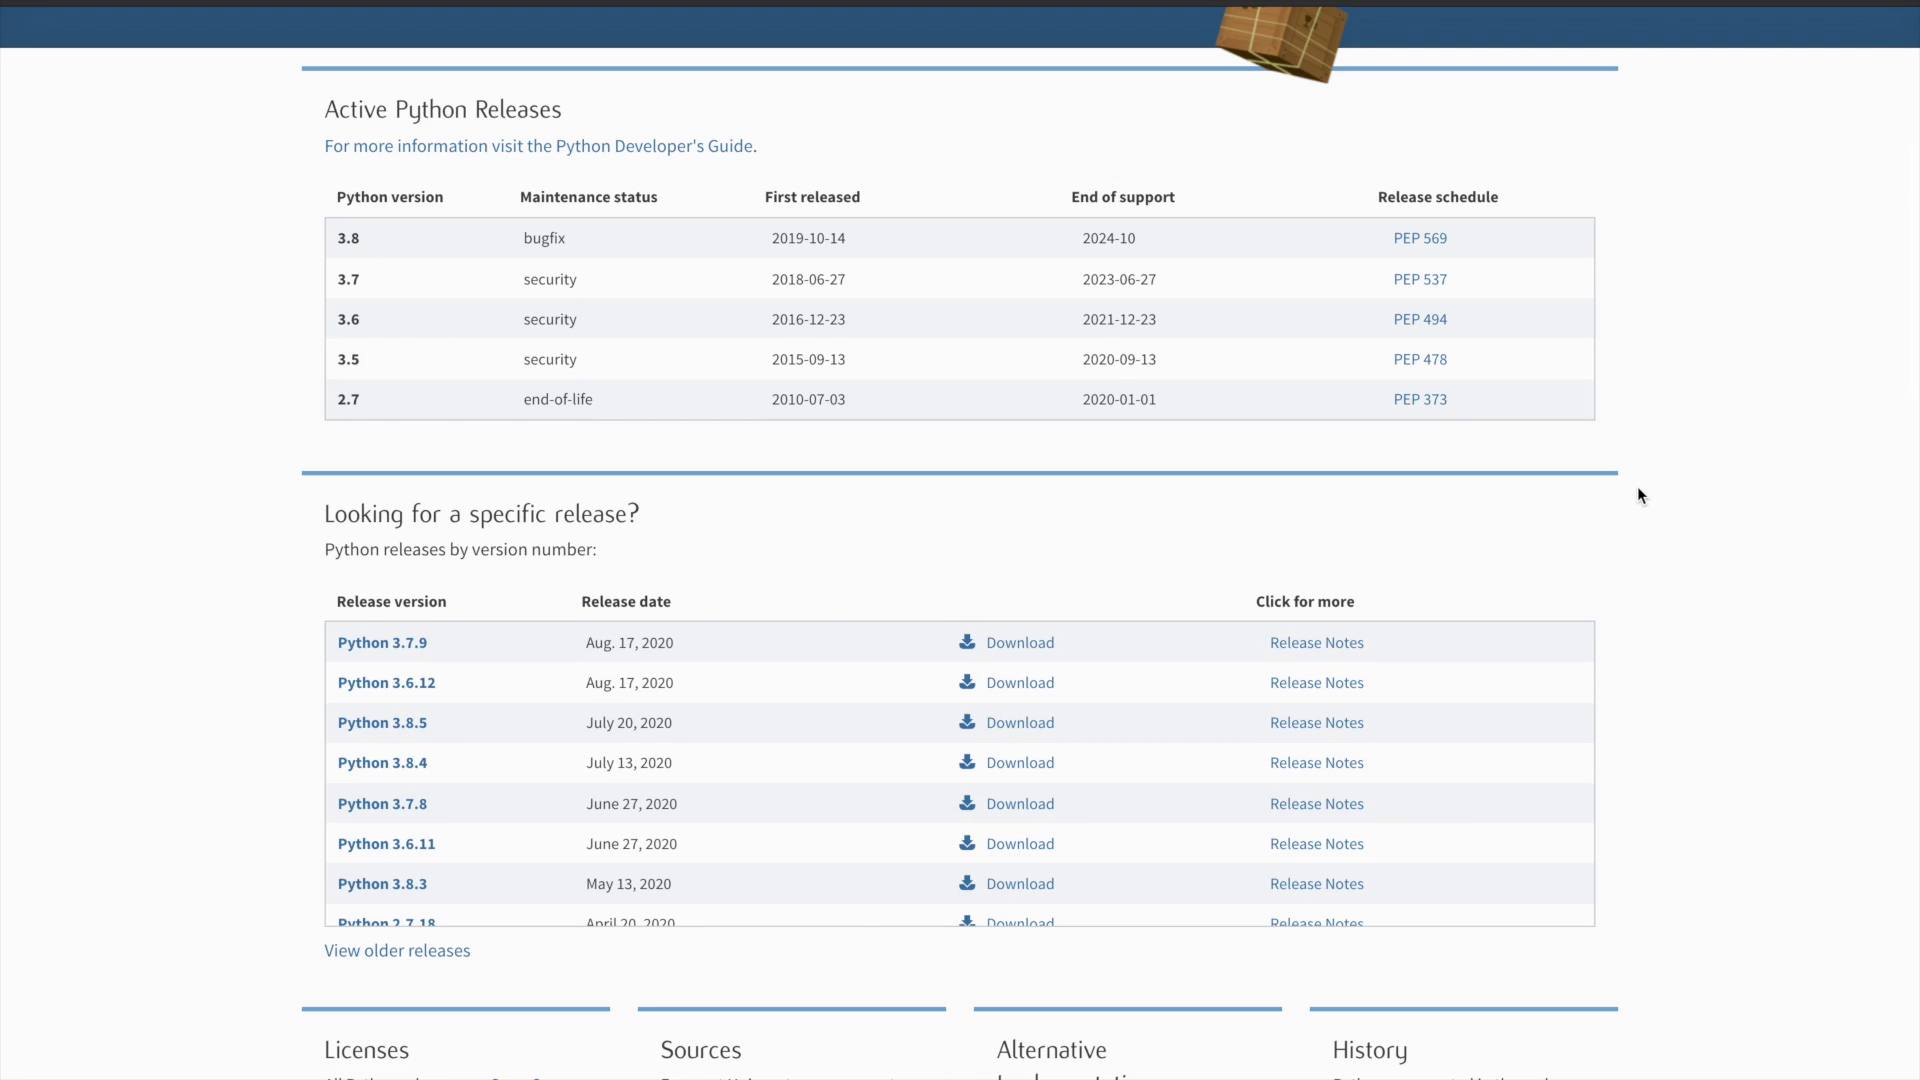Click download icon for Python 3.7.8
Image resolution: width=1920 pixels, height=1080 pixels.
[x=967, y=803]
